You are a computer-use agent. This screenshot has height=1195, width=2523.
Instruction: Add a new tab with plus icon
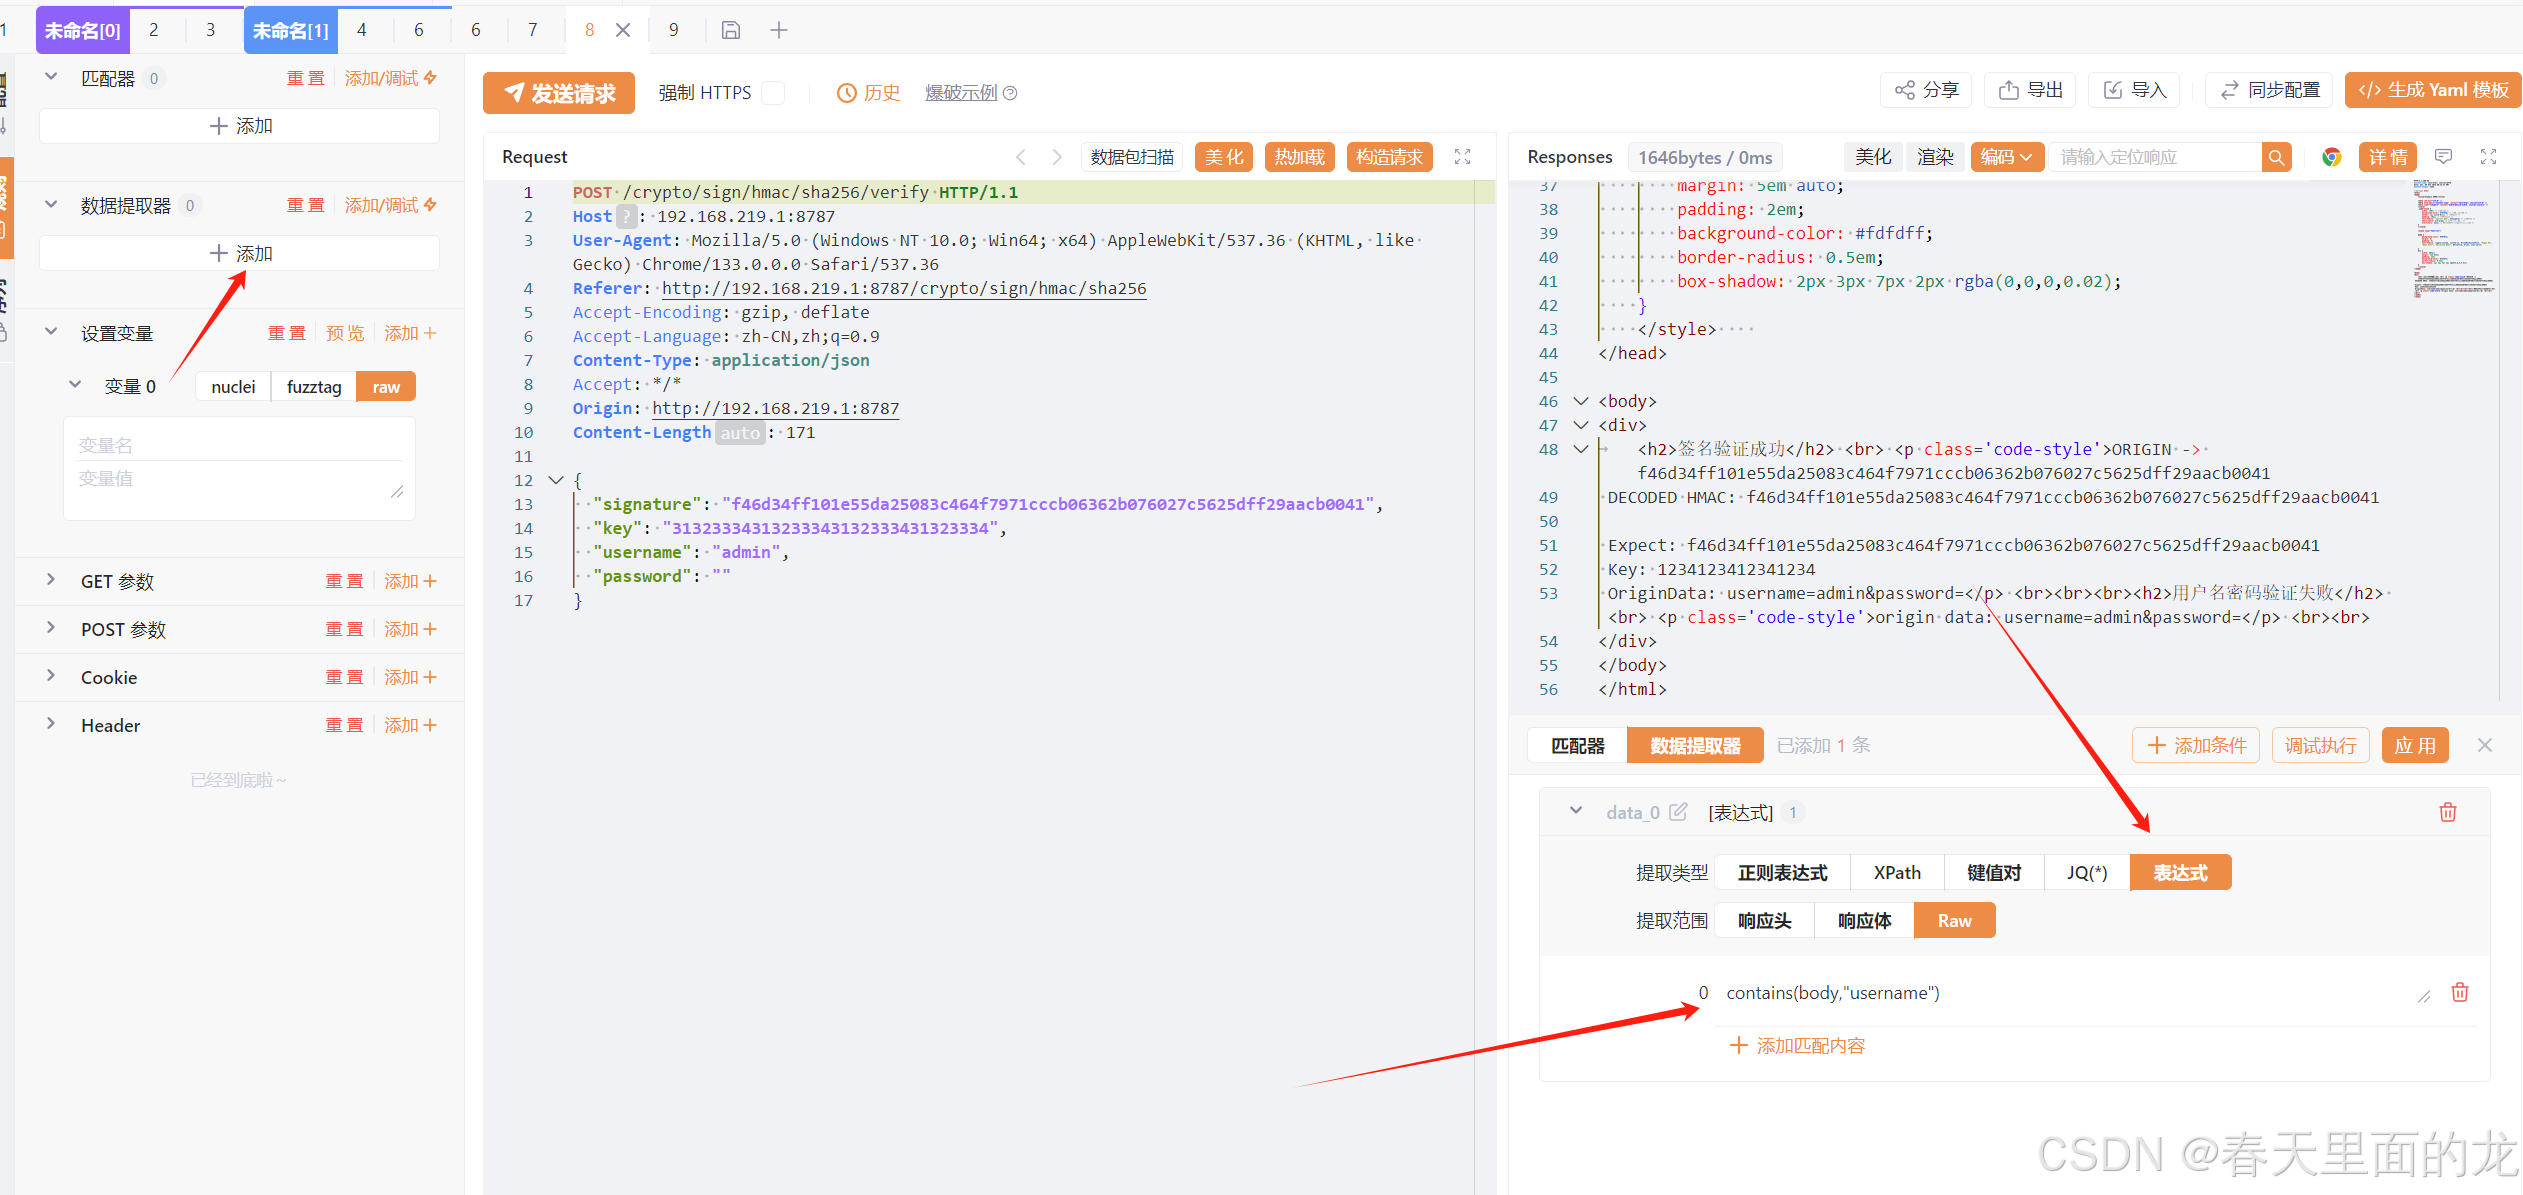pyautogui.click(x=779, y=30)
